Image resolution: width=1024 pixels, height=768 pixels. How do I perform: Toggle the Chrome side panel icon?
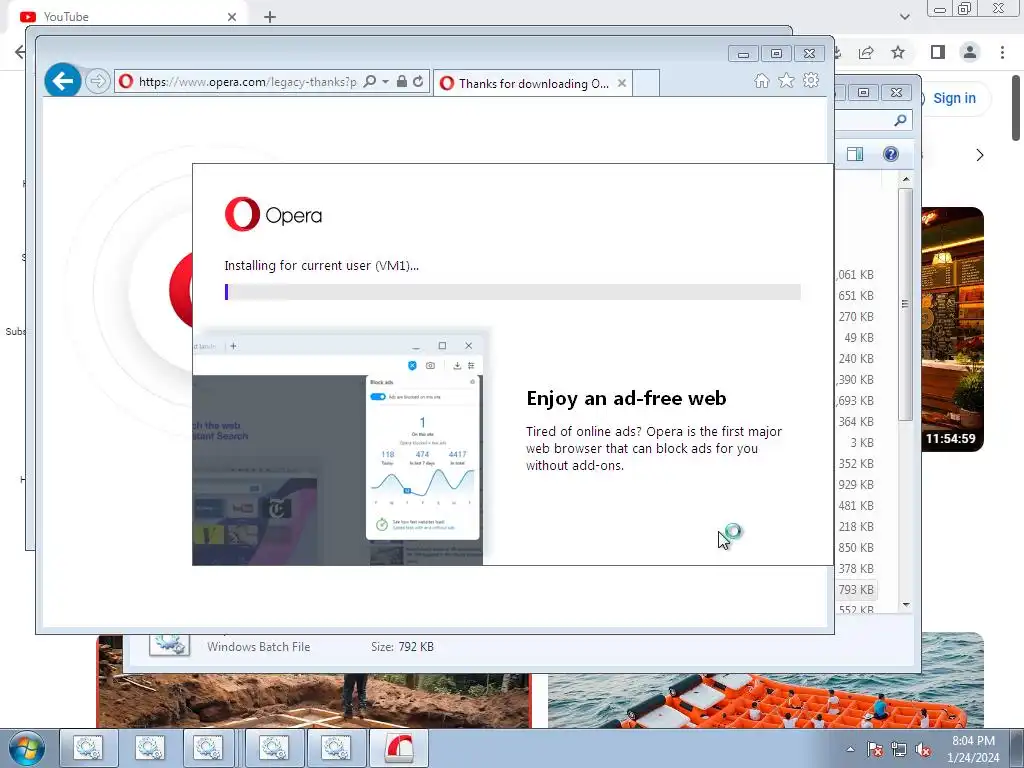coord(938,52)
